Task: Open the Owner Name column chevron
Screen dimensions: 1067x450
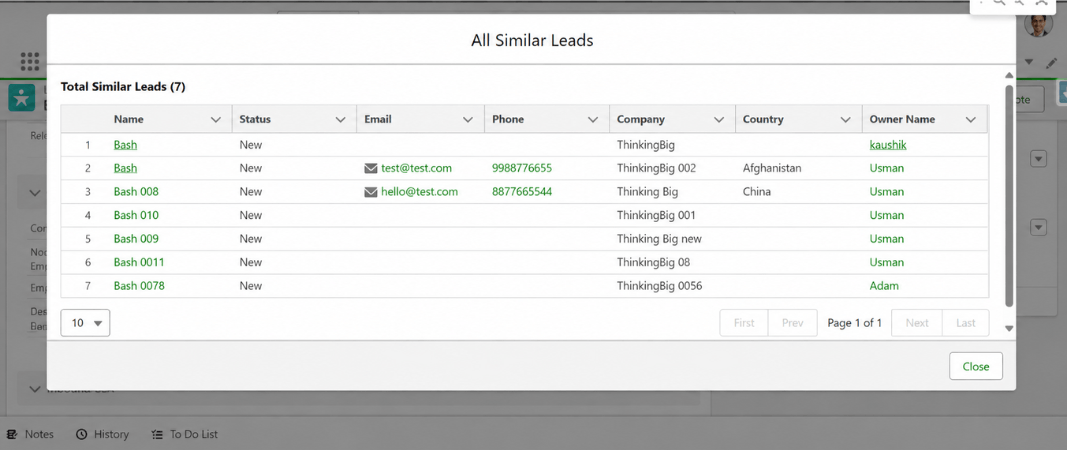Action: click(971, 119)
